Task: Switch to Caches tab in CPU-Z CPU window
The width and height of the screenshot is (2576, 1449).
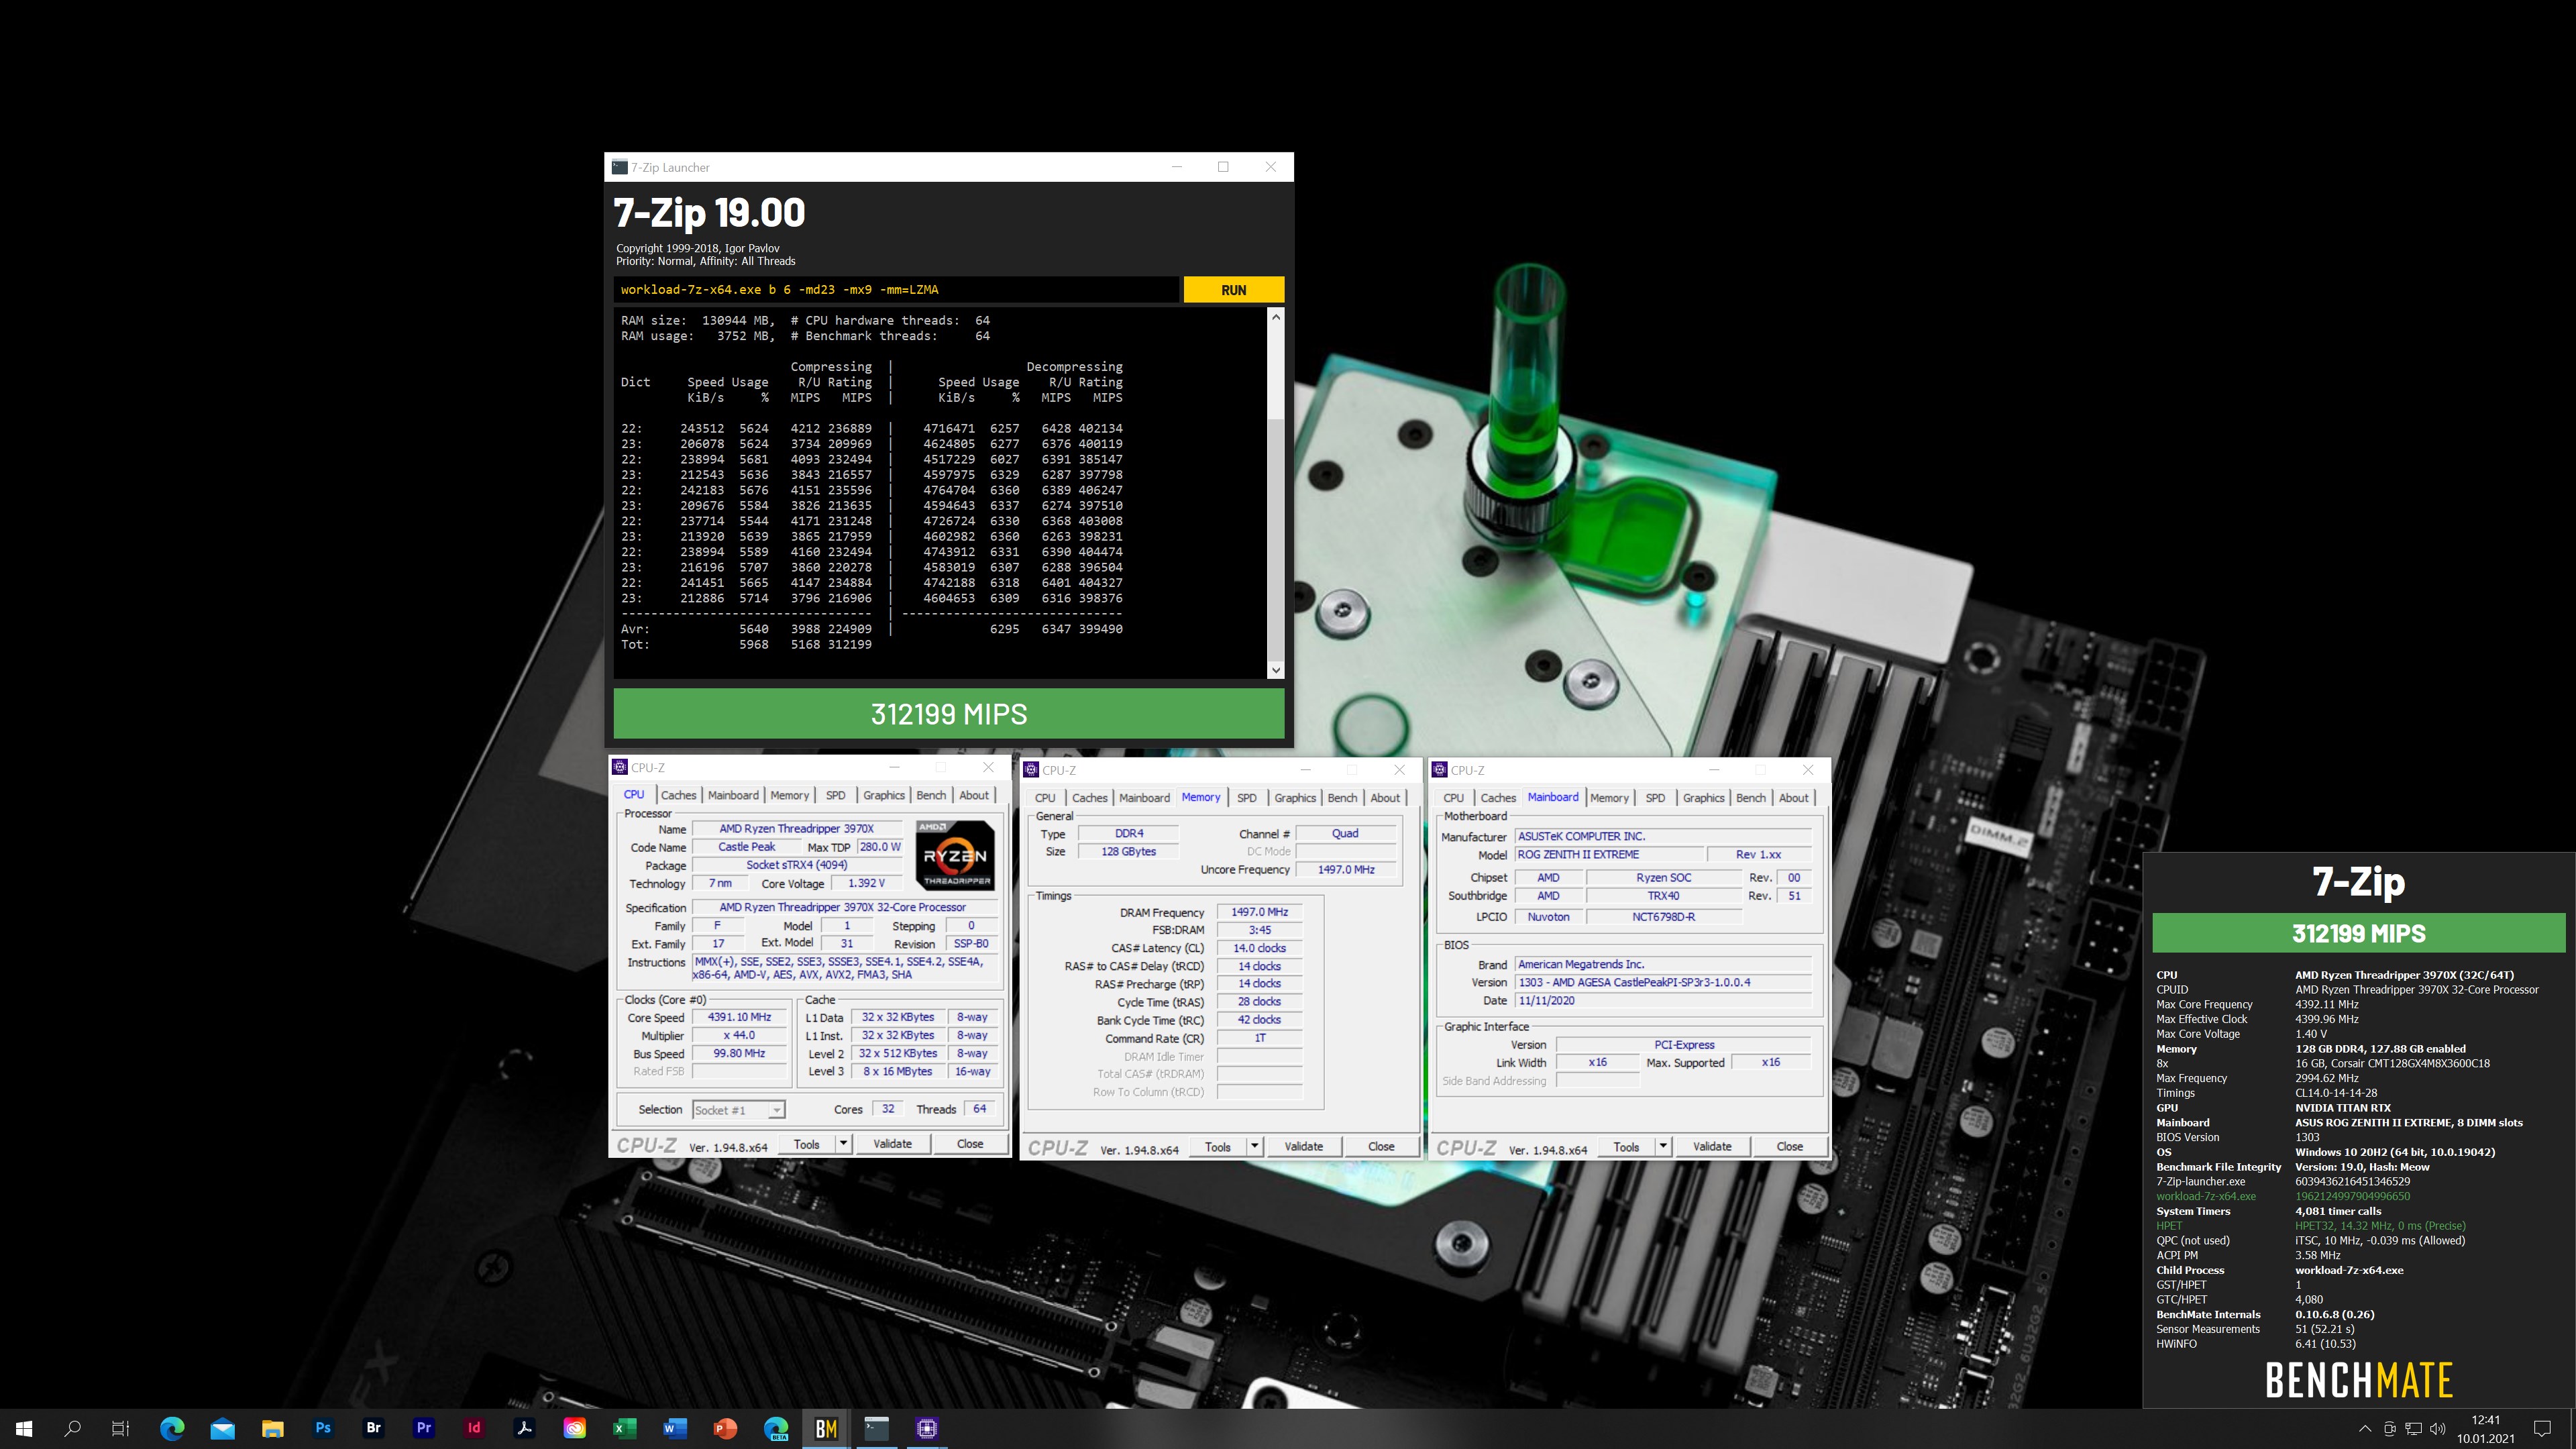Action: tap(678, 795)
